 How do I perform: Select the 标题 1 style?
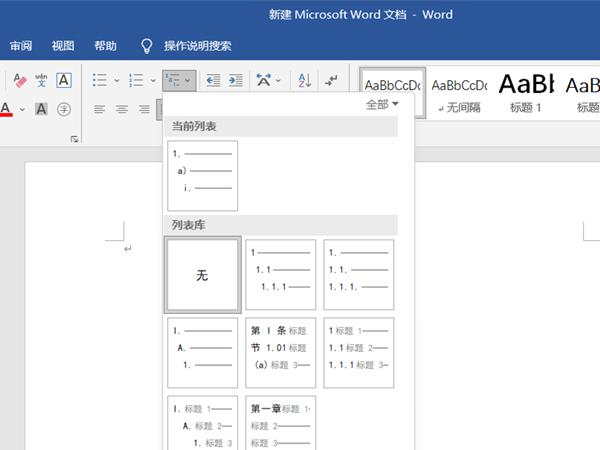526,91
